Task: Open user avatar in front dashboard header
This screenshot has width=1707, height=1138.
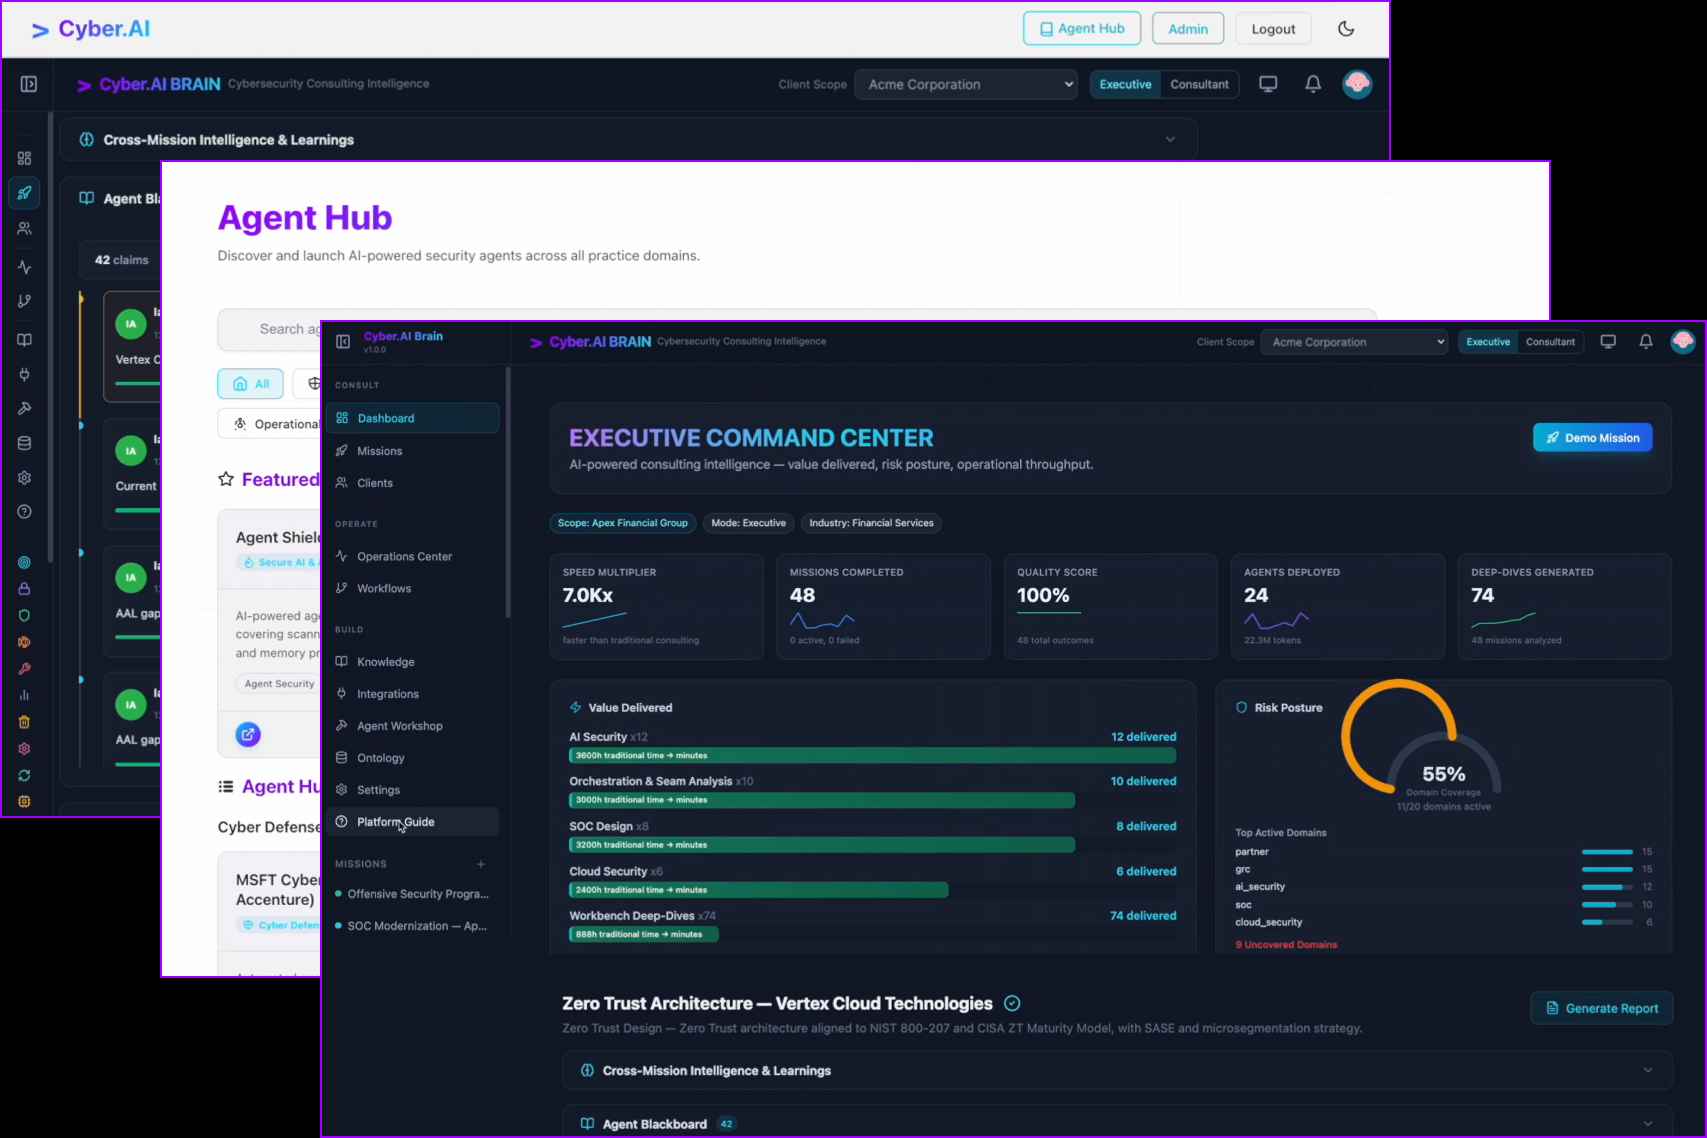Action: (x=1683, y=342)
